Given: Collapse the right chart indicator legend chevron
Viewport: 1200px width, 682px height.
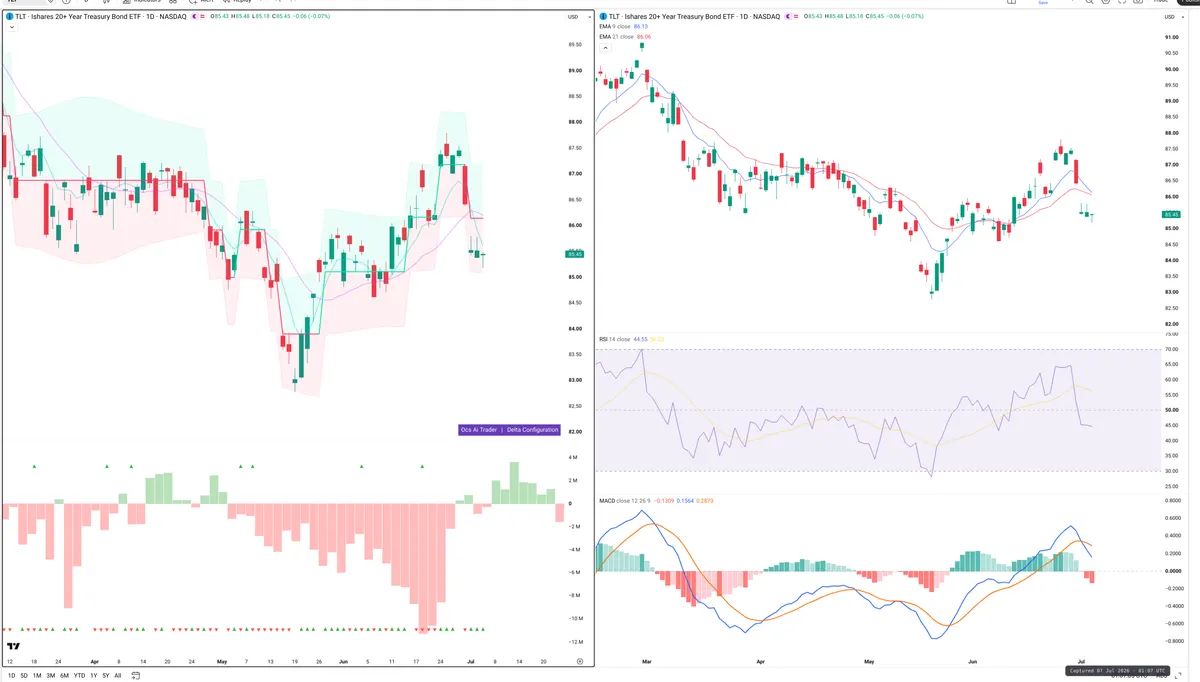Looking at the screenshot, I should click(x=603, y=46).
